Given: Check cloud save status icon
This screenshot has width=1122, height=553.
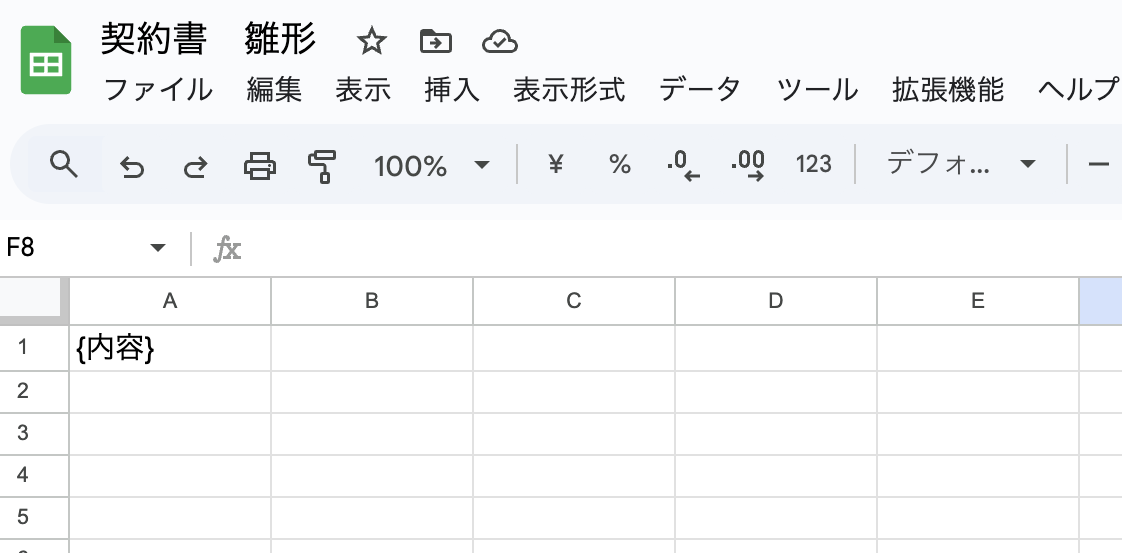Looking at the screenshot, I should 499,42.
